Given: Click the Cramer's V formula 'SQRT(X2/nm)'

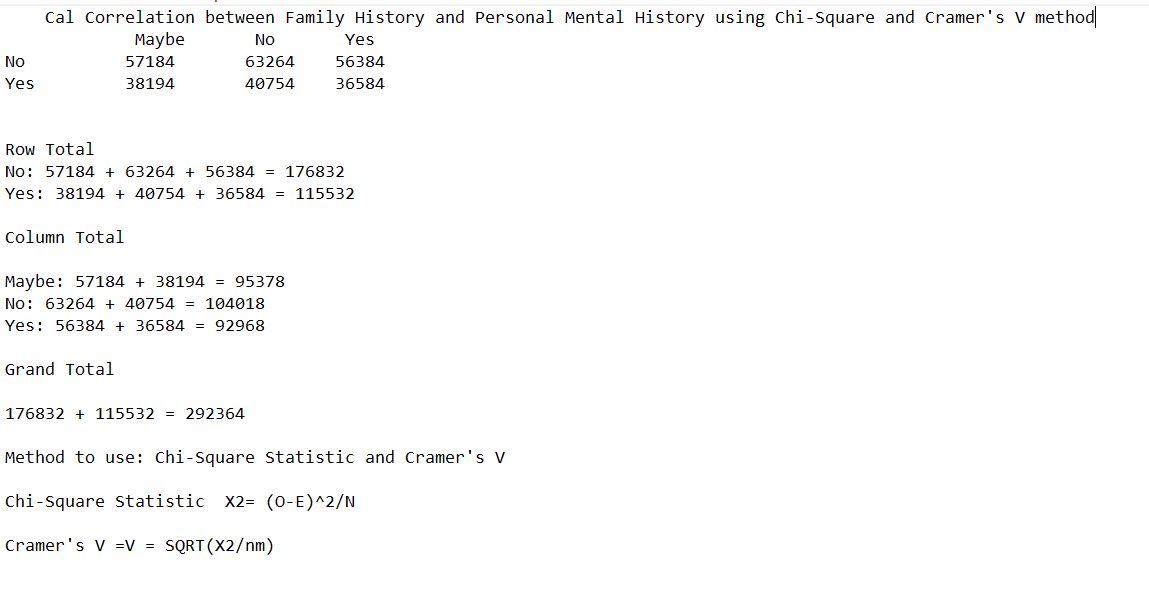Looking at the screenshot, I should [219, 546].
